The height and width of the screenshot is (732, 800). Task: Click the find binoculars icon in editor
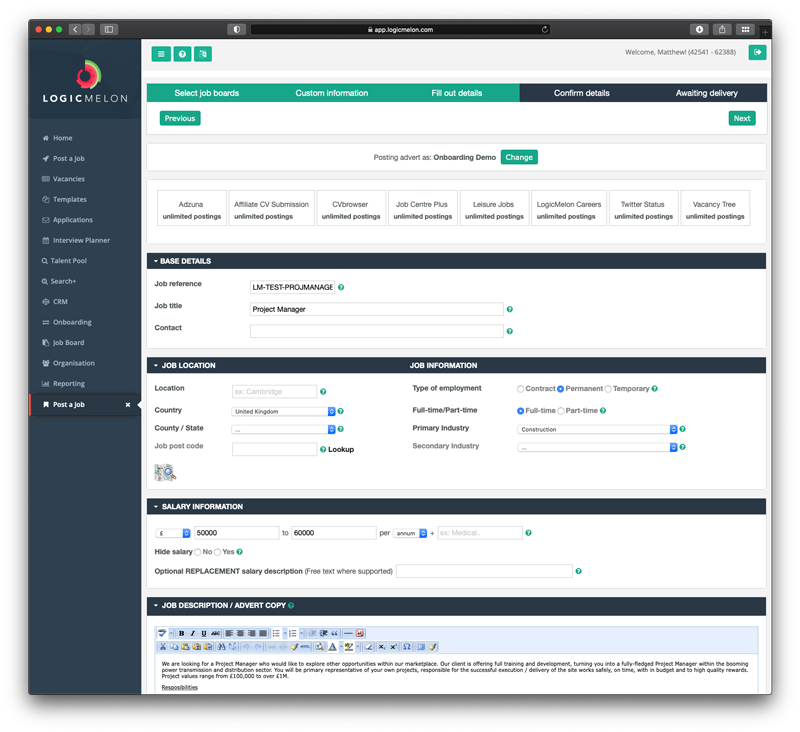221,646
